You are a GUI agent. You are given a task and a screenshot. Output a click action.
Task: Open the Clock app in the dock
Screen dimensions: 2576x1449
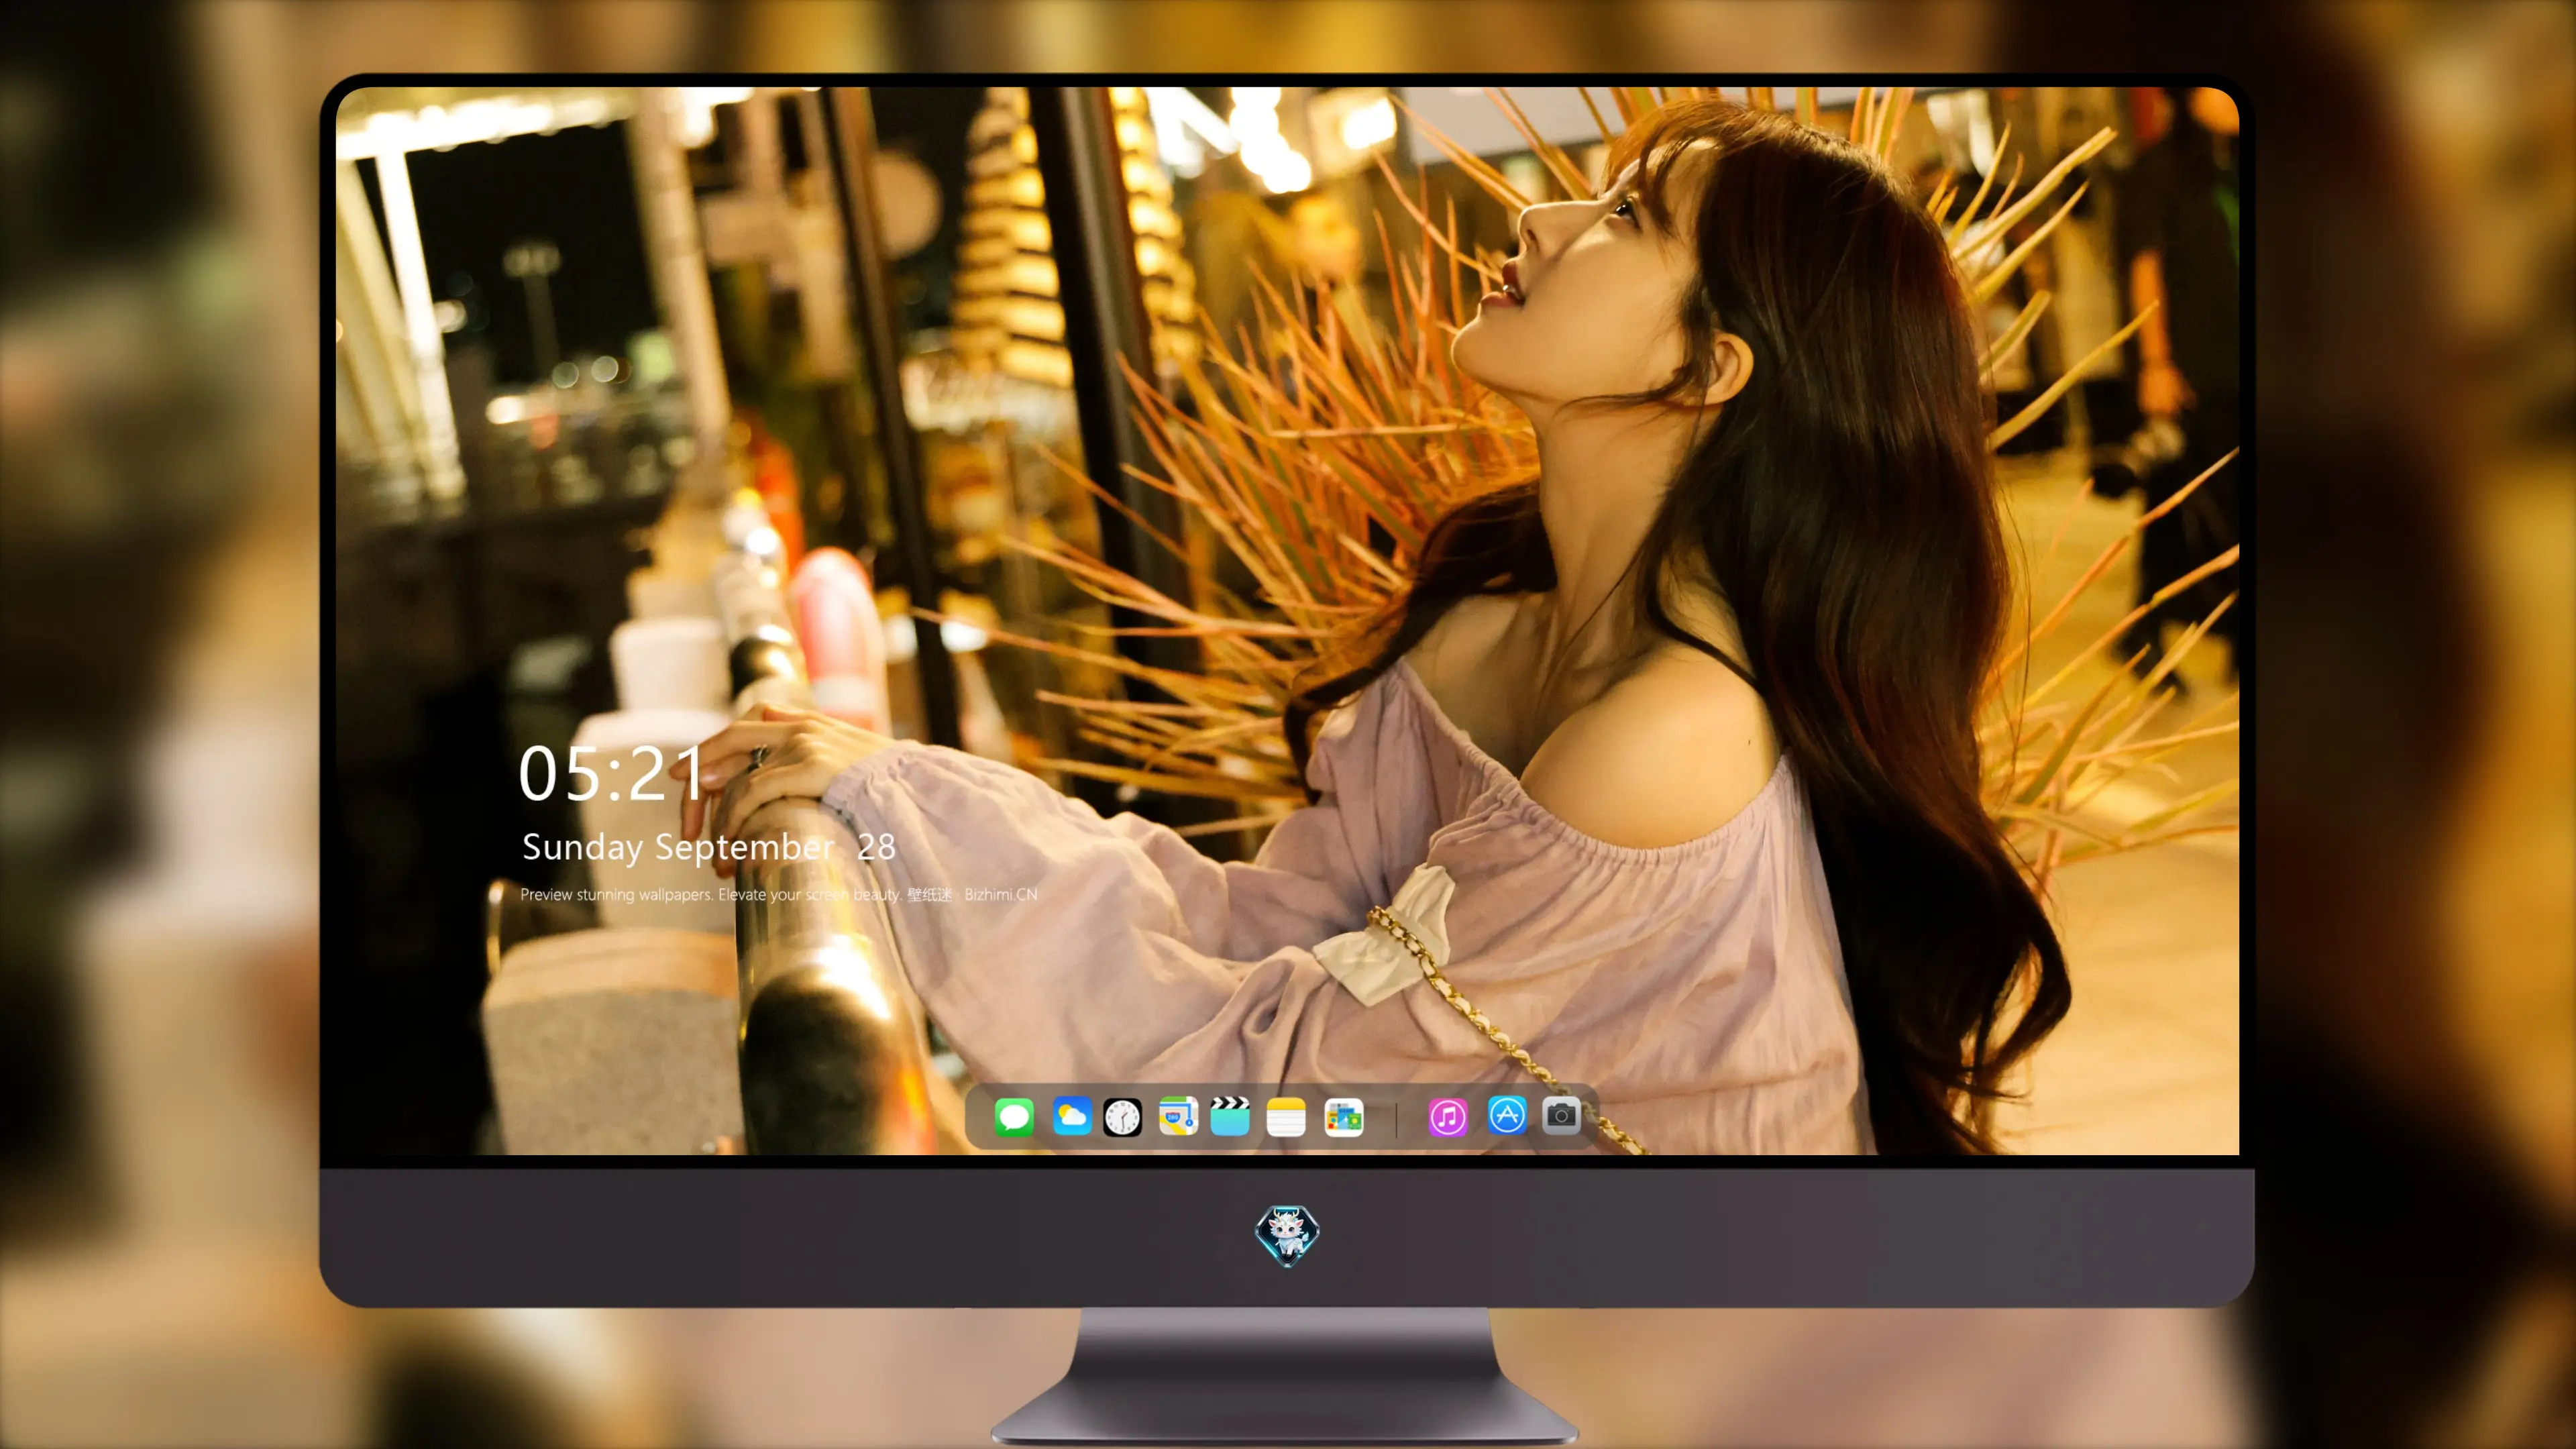[1122, 1117]
